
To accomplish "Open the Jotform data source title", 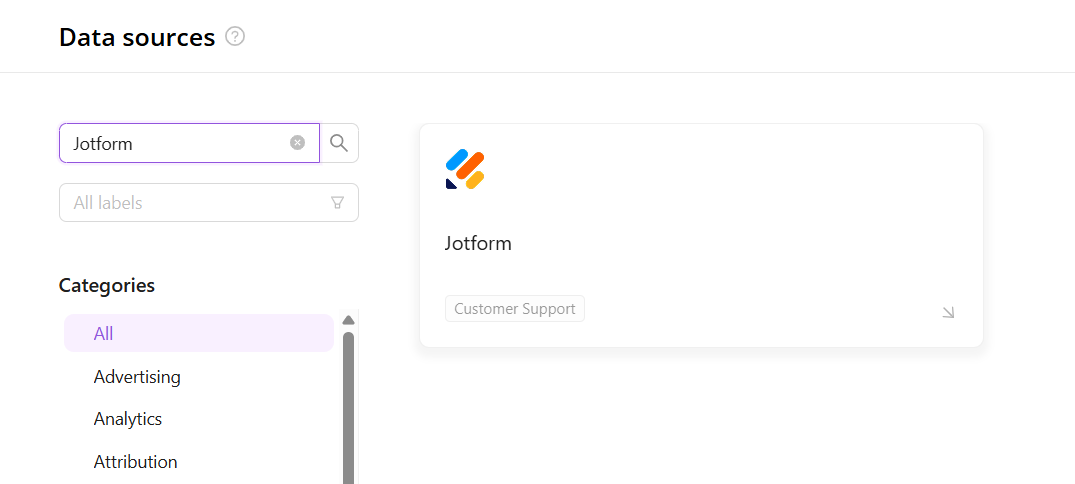I will point(478,243).
